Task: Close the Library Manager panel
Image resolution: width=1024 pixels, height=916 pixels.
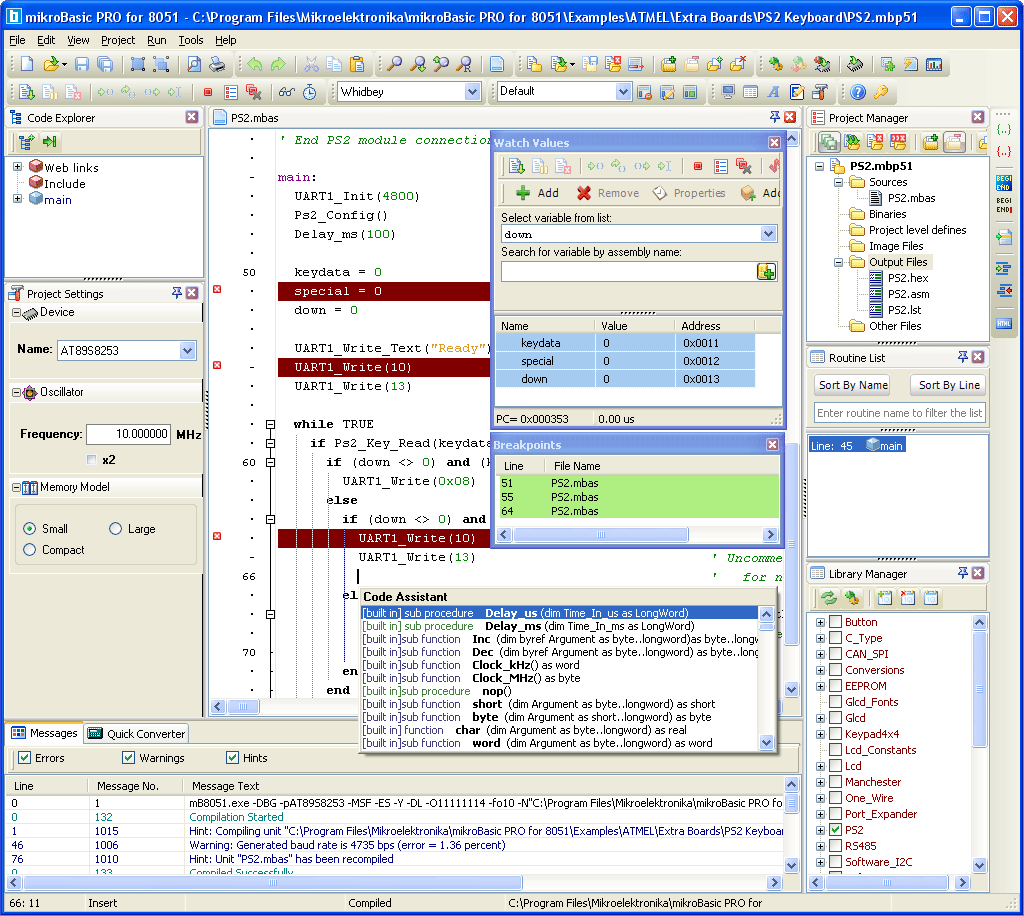Action: [978, 573]
